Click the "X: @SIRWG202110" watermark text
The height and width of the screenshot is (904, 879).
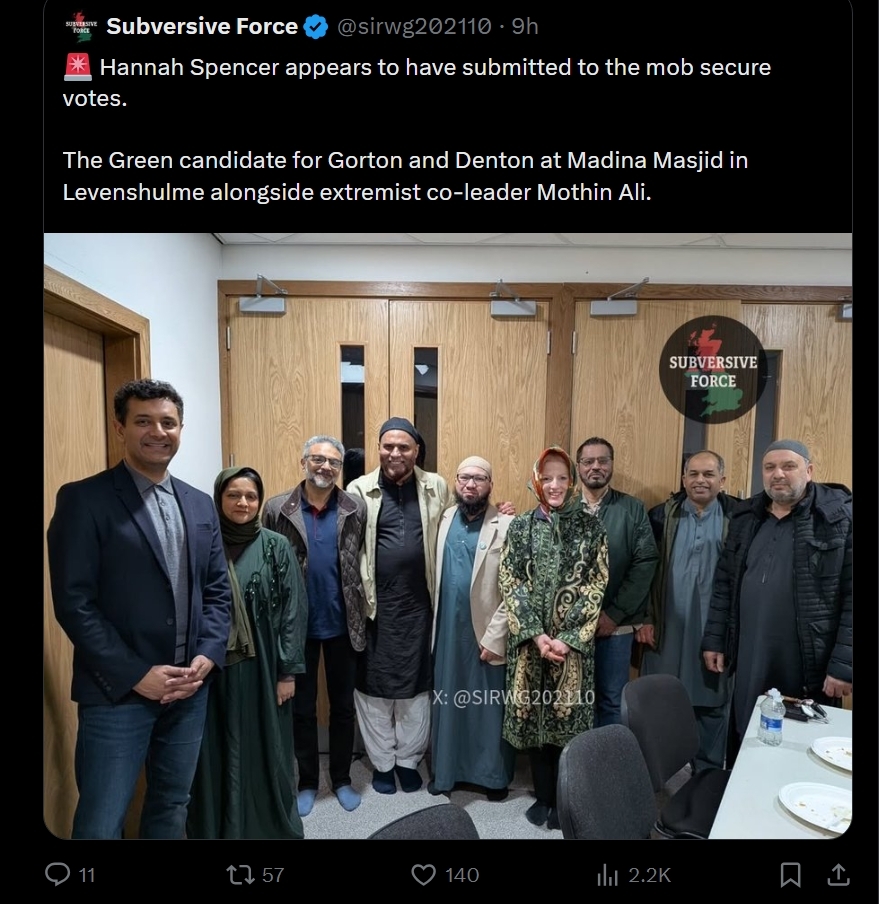tap(513, 697)
